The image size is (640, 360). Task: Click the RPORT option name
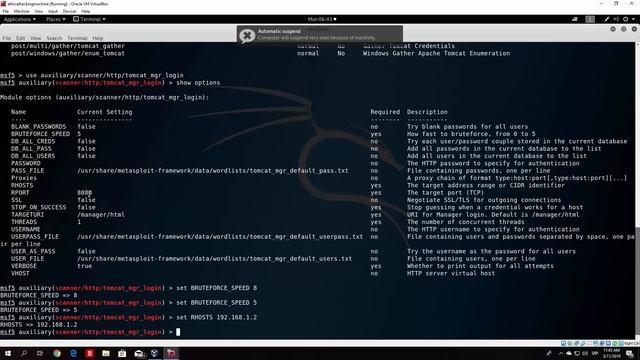tap(20, 193)
